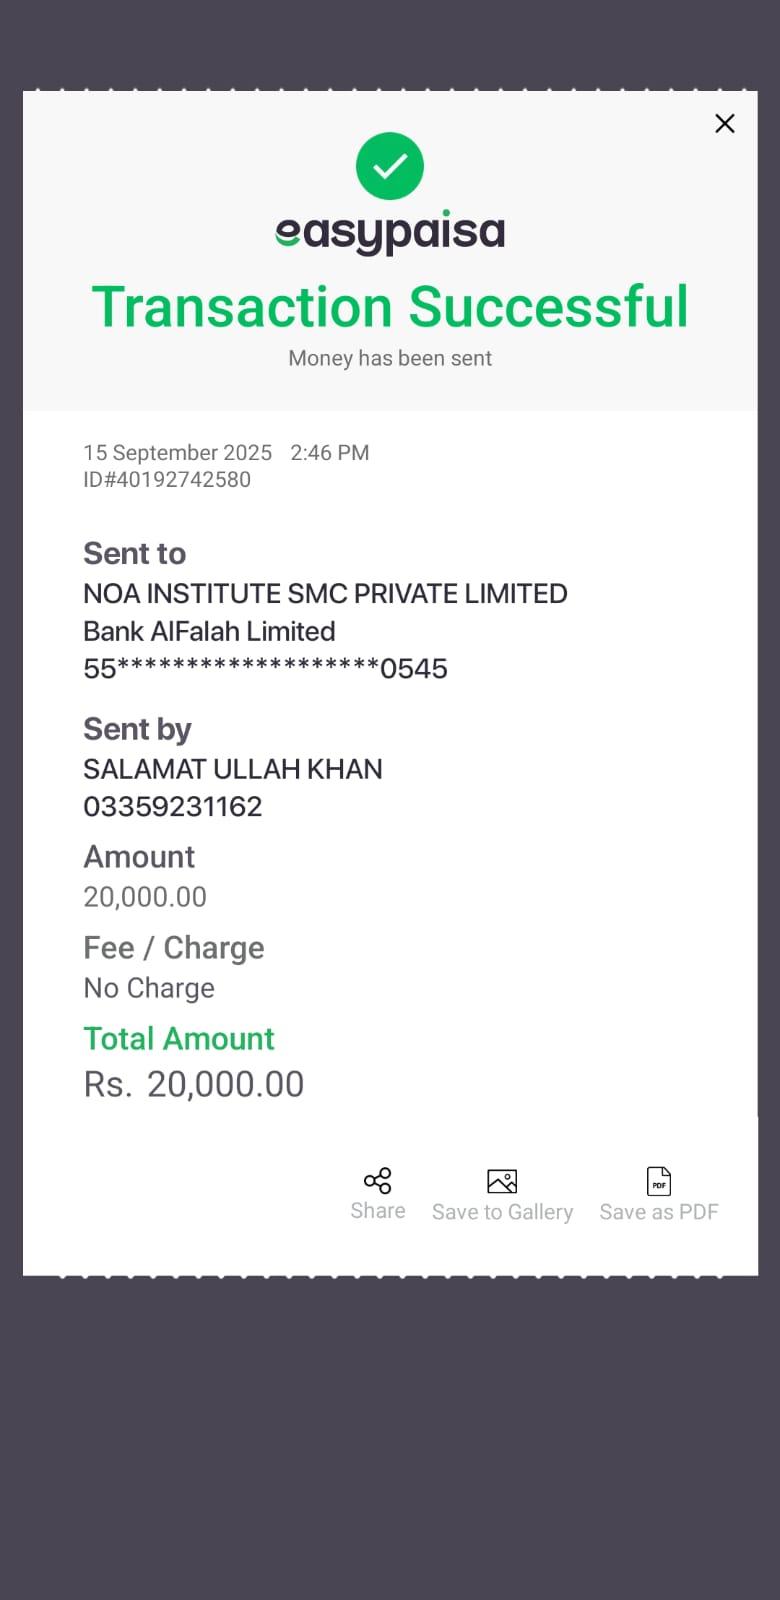Click sender name SALAMAT ULLAH KHAN
The width and height of the screenshot is (780, 1600).
[233, 769]
